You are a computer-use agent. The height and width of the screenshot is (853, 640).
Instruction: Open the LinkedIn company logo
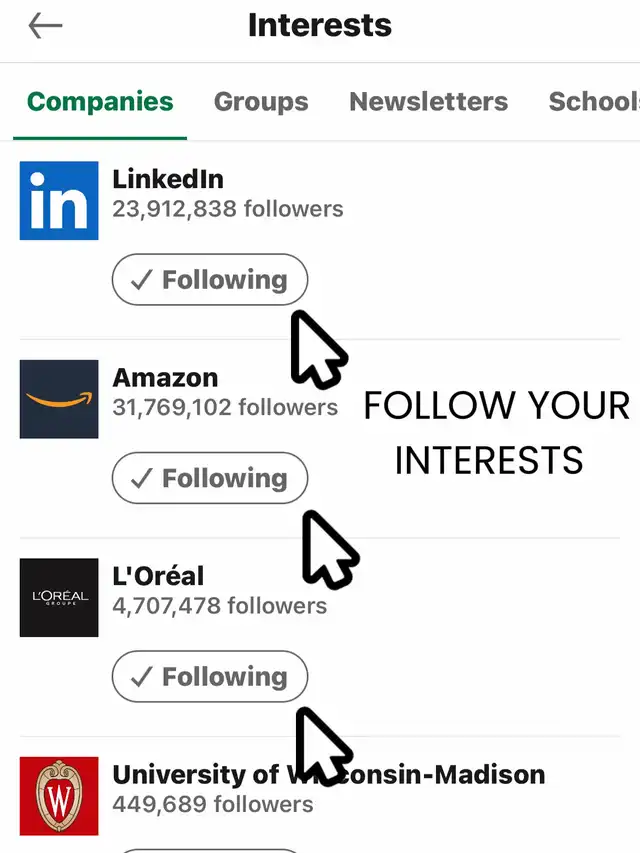point(59,200)
